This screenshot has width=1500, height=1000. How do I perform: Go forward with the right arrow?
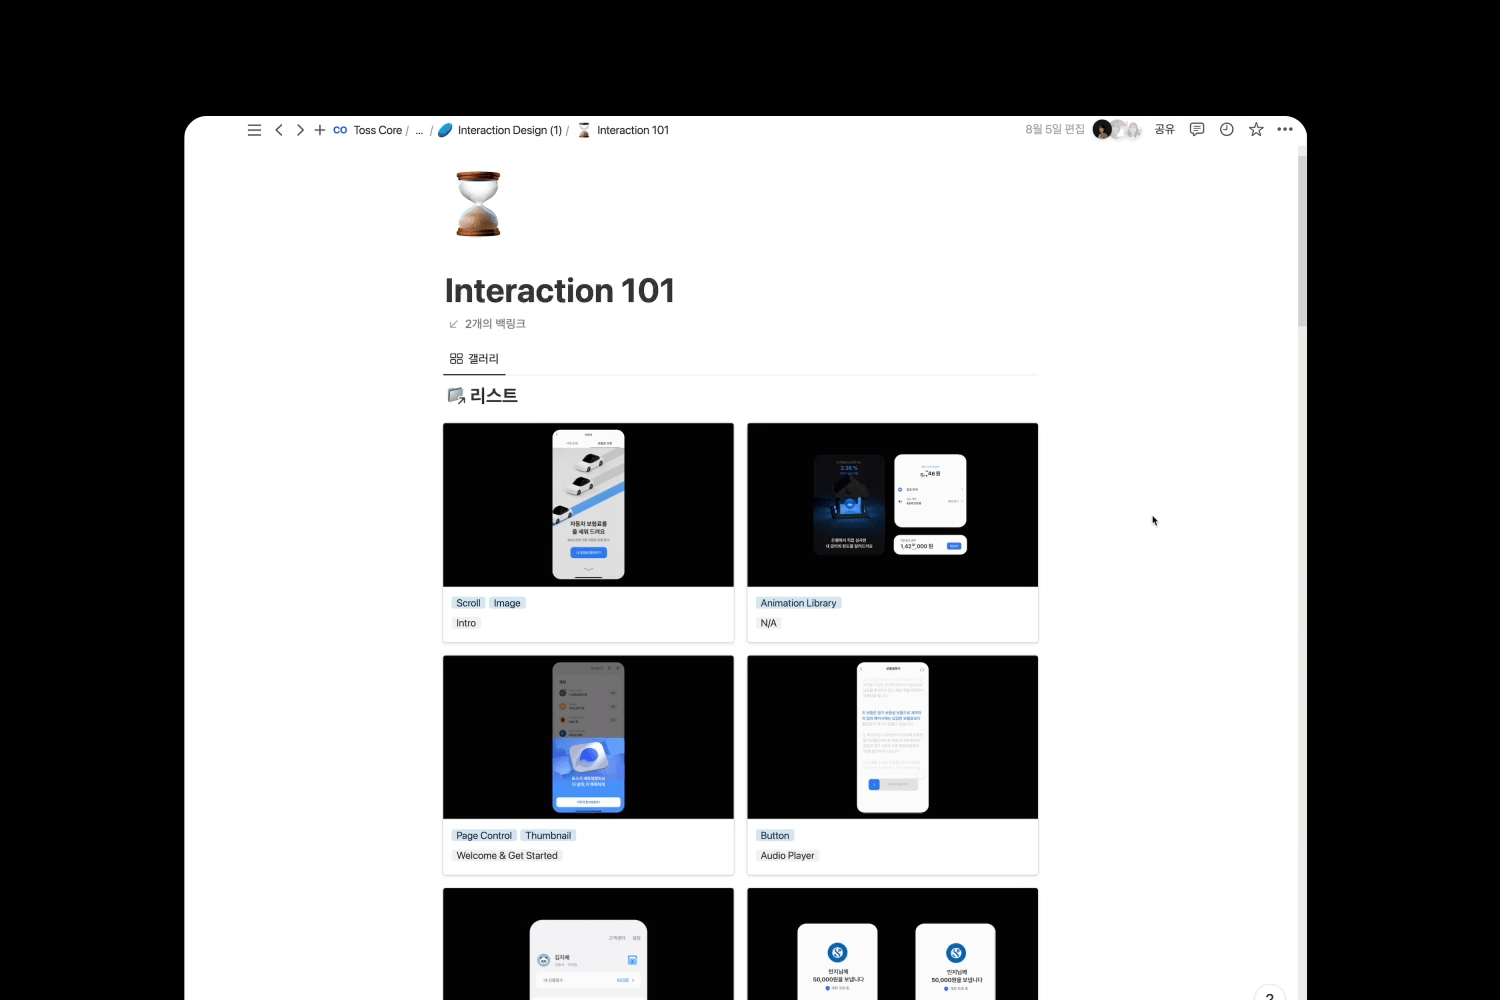[x=300, y=130]
